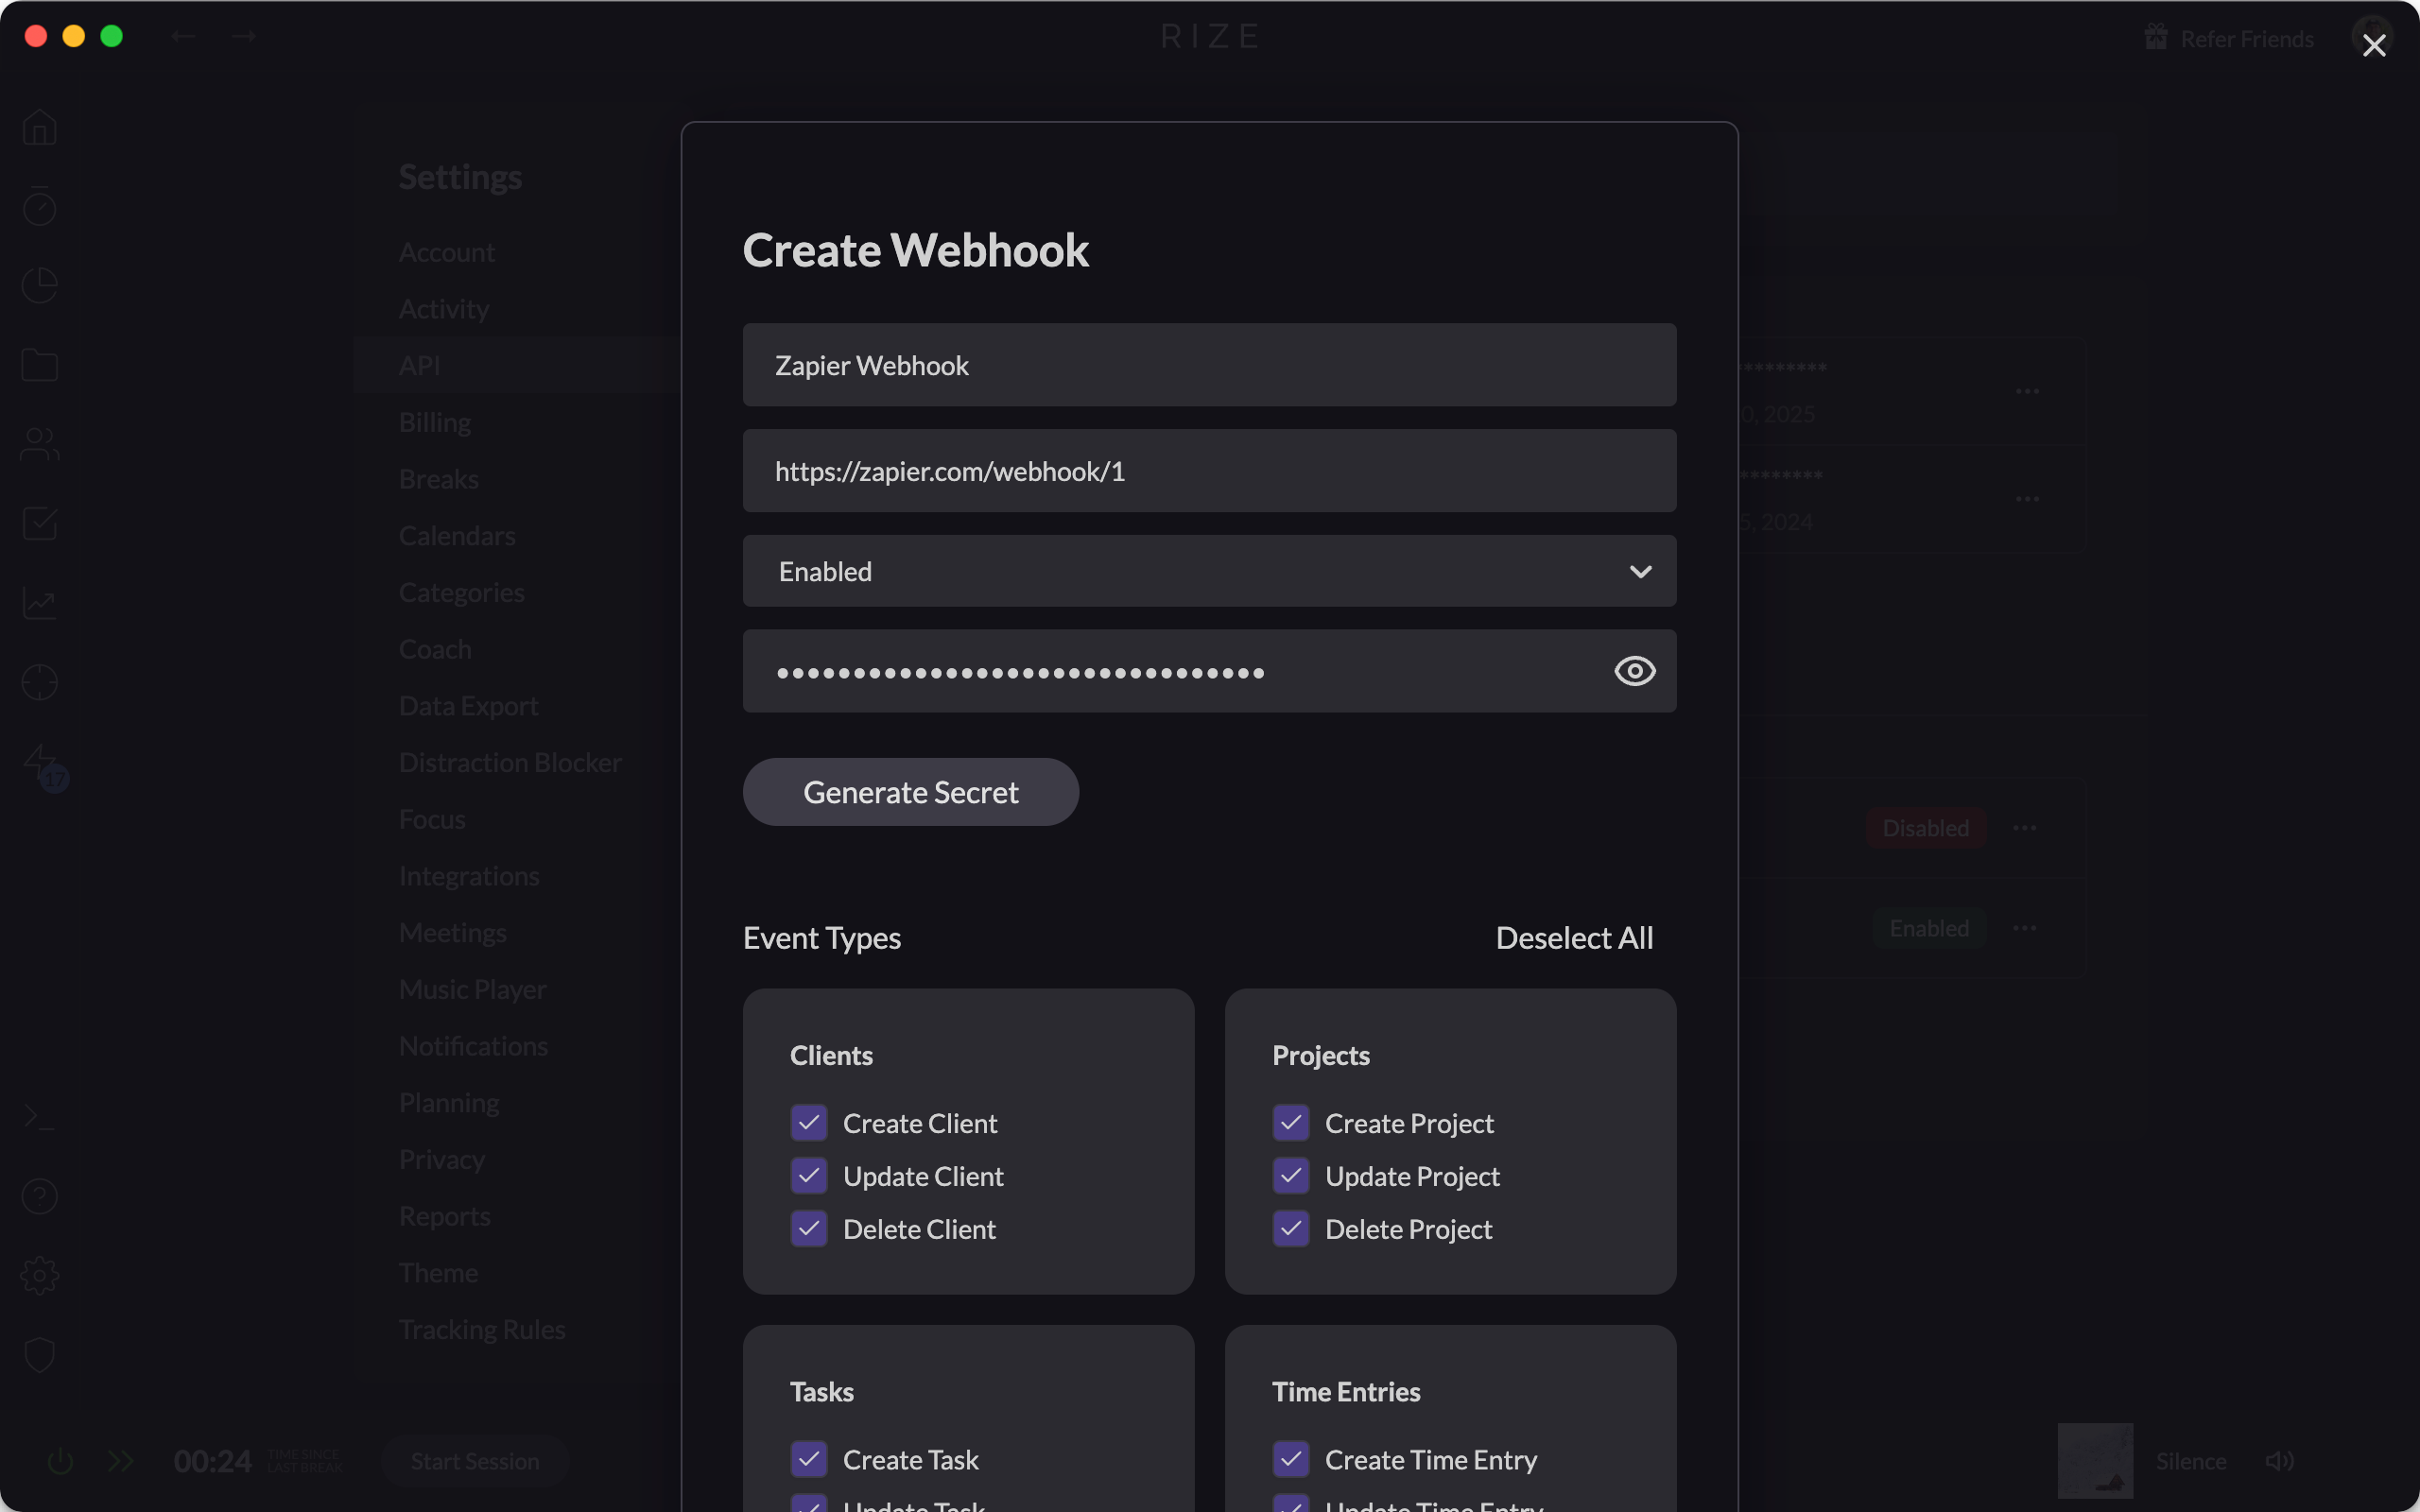2420x1512 pixels.
Task: Open options menu beside Disabled webhook
Action: click(x=2025, y=828)
